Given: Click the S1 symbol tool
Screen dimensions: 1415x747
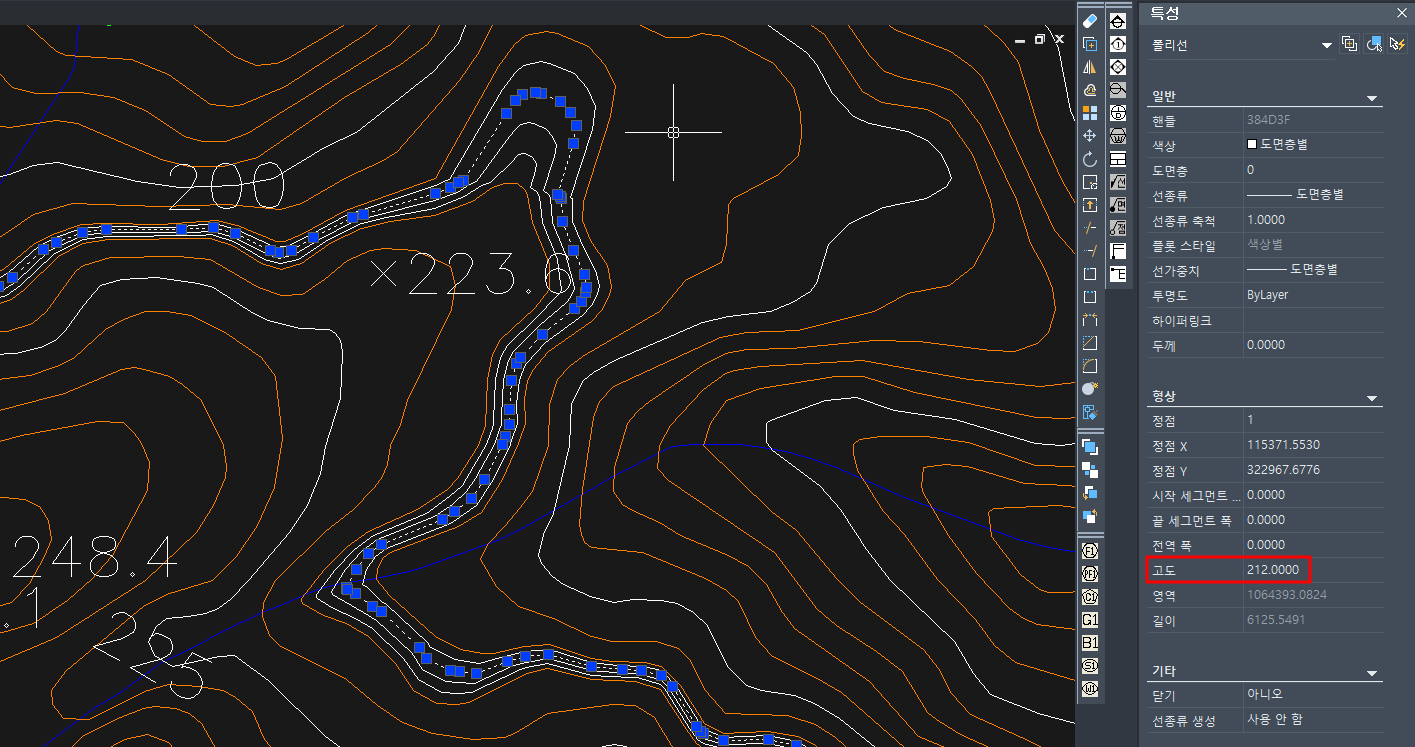Looking at the screenshot, I should coord(1090,666).
